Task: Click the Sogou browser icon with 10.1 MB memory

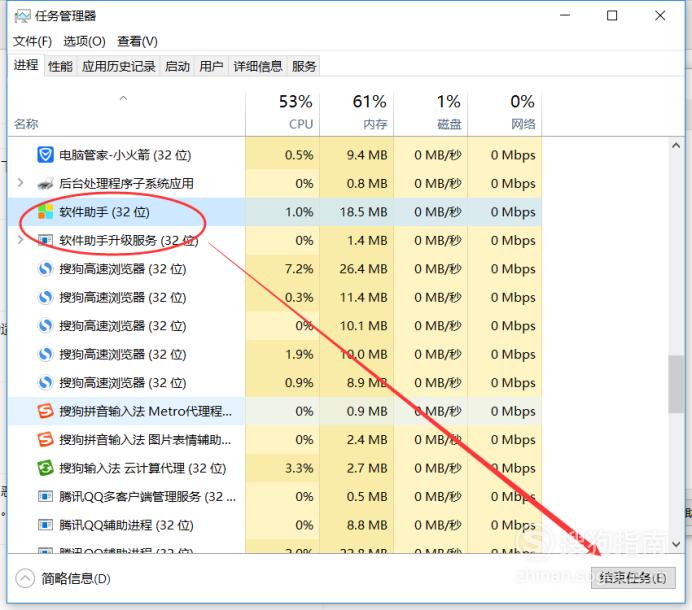Action: [x=45, y=326]
